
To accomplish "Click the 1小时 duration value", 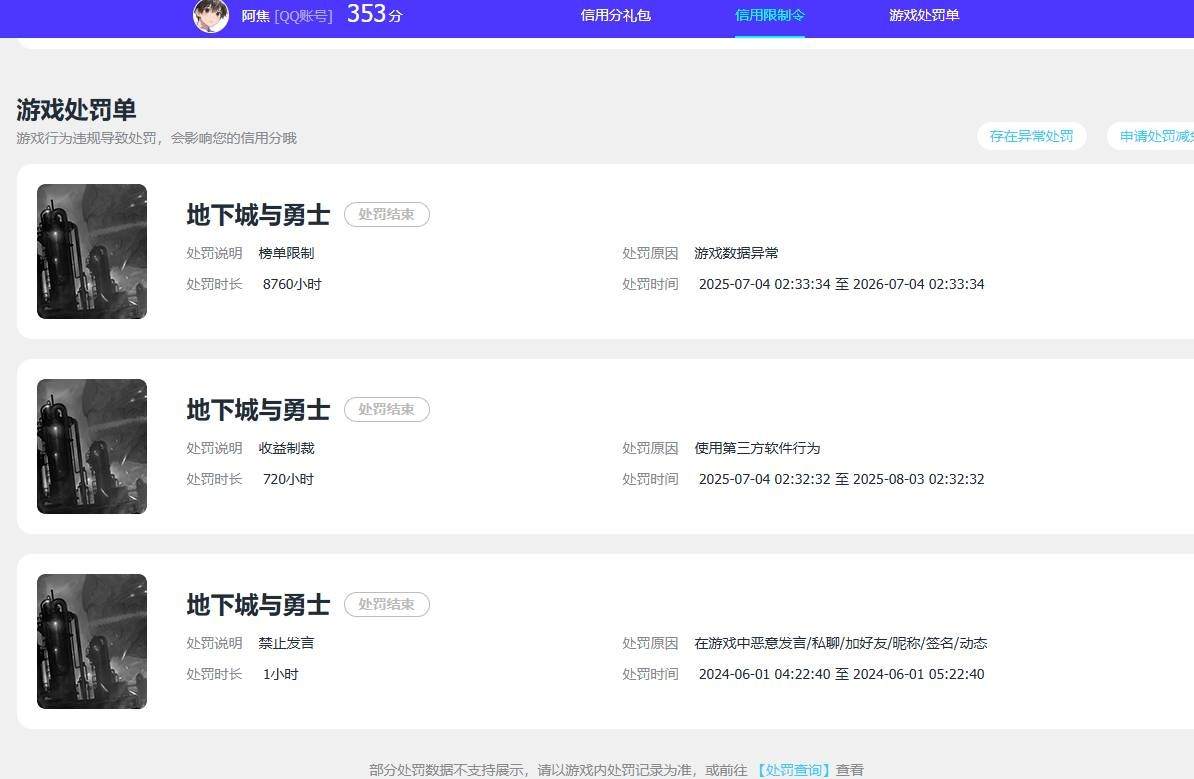I will [x=280, y=674].
